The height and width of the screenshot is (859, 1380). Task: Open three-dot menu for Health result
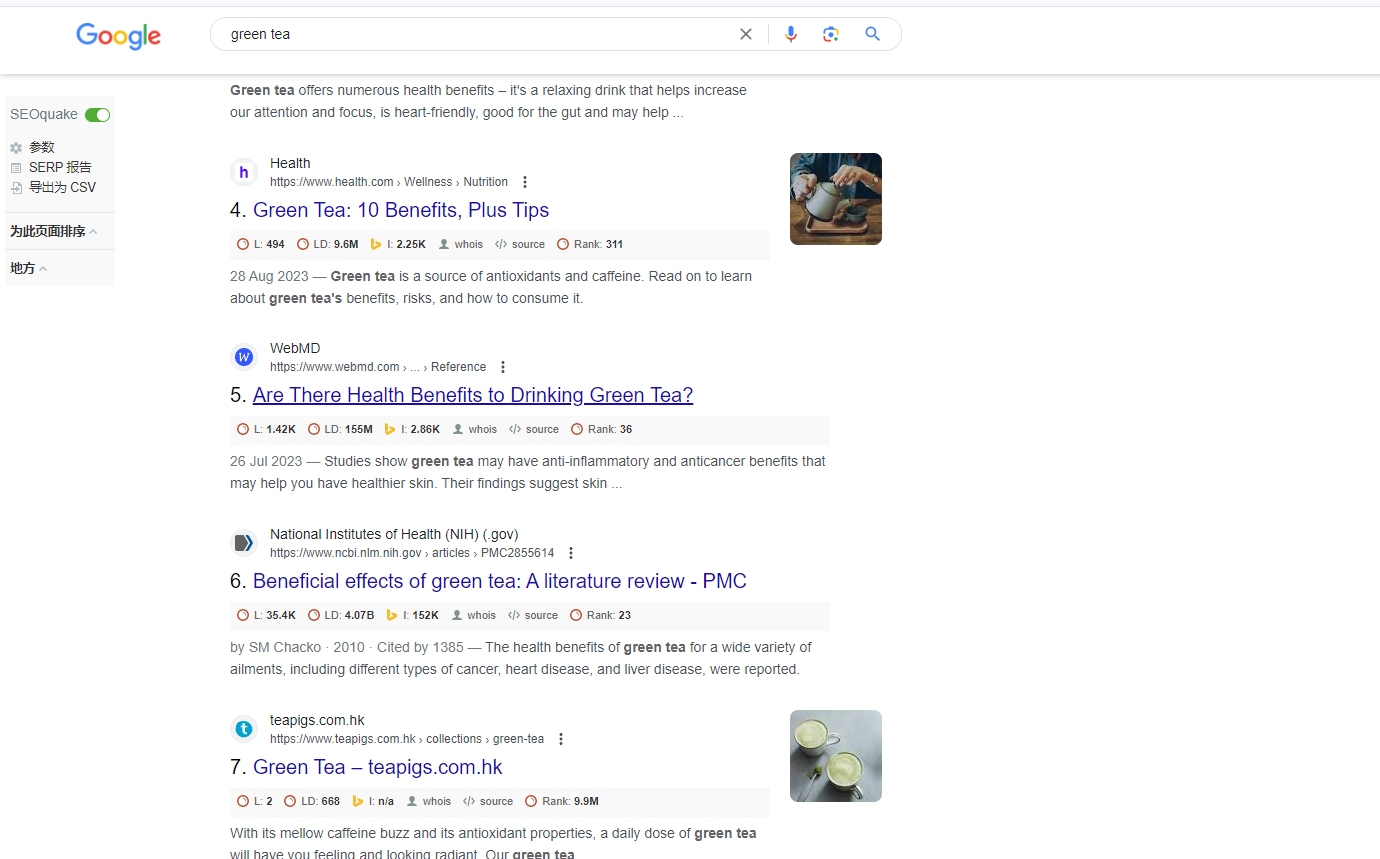525,182
